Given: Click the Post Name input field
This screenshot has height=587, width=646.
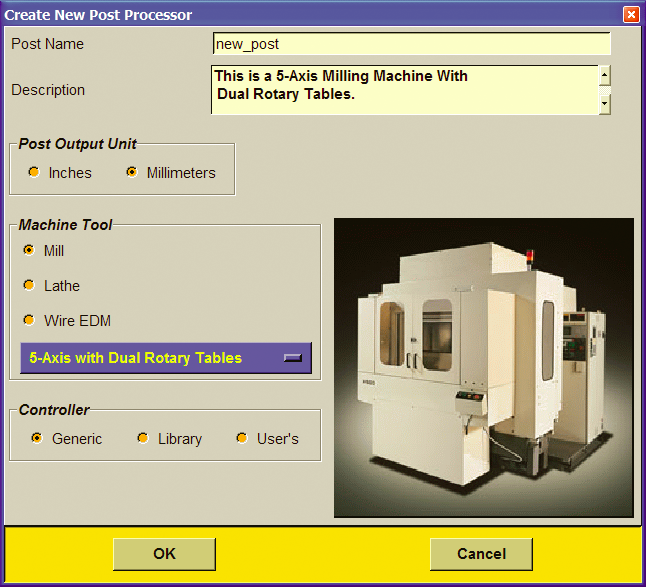Looking at the screenshot, I should [x=412, y=44].
